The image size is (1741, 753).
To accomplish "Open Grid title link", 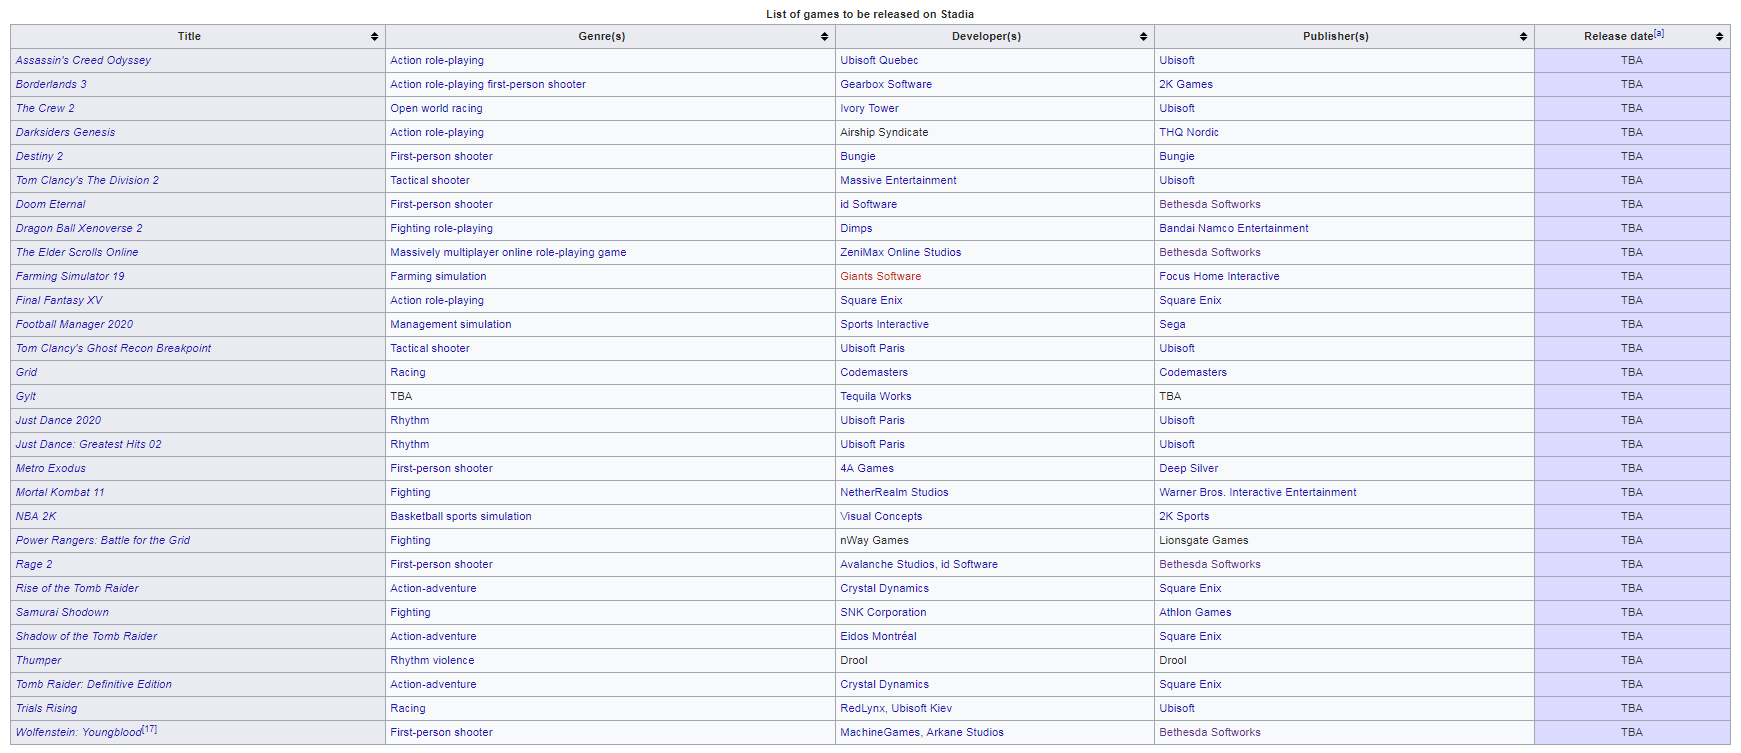I will tap(26, 372).
